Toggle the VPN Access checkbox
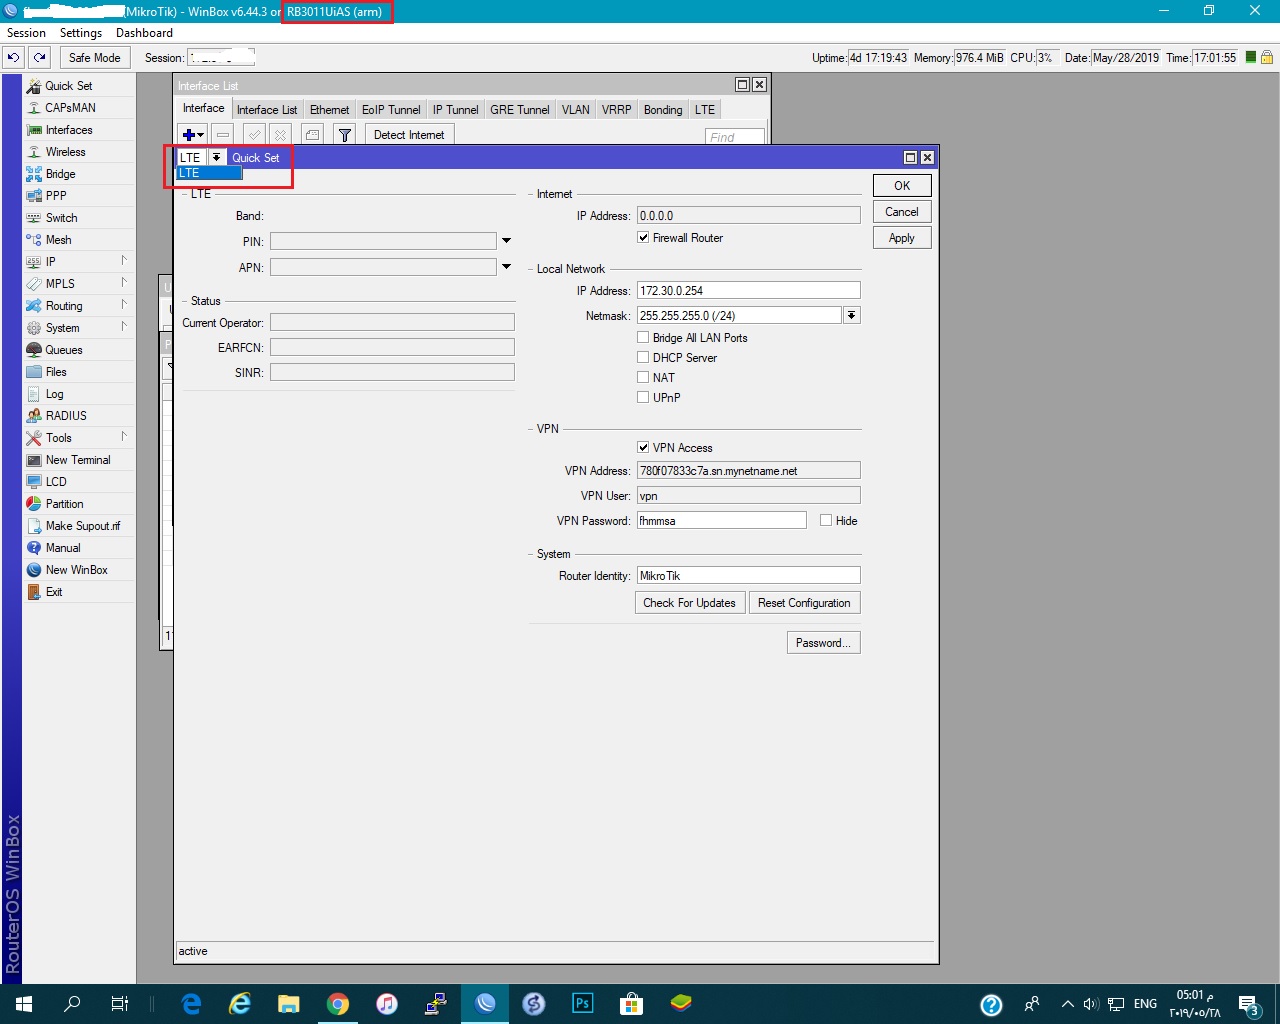Screen dimensions: 1280x1024 (x=643, y=448)
